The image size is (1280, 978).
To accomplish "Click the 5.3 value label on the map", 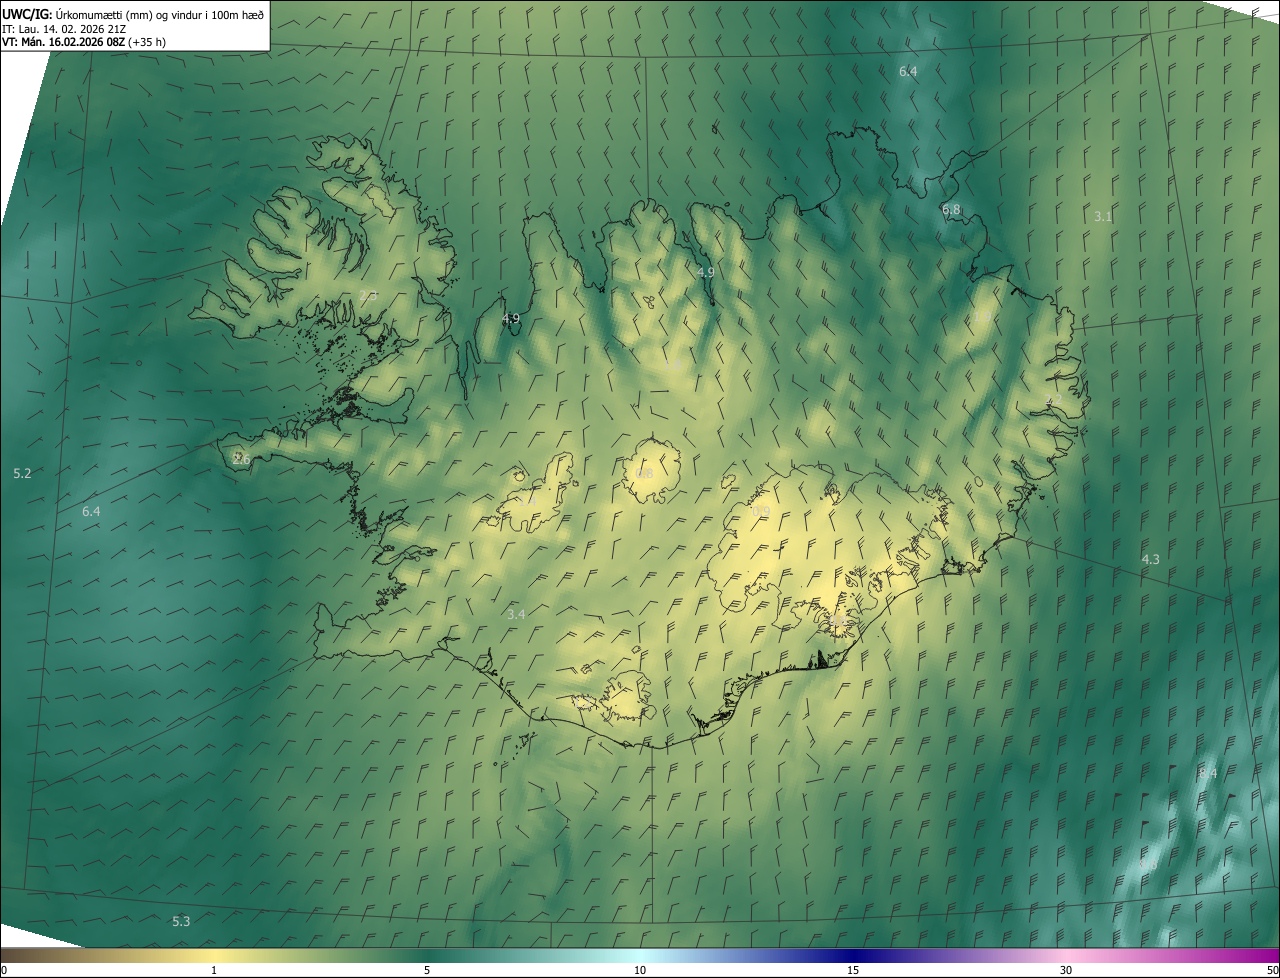I will click(x=181, y=921).
